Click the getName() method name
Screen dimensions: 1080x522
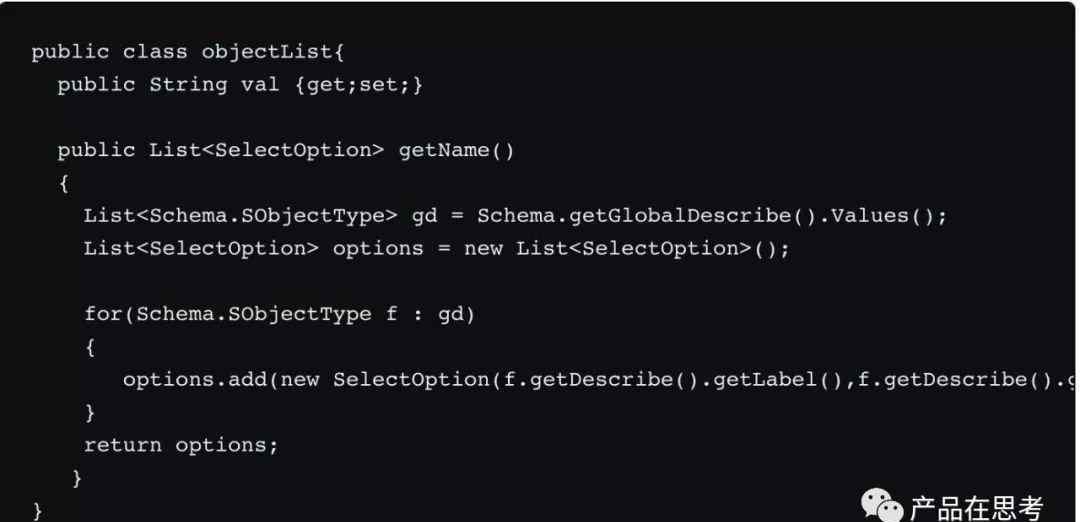(x=456, y=150)
